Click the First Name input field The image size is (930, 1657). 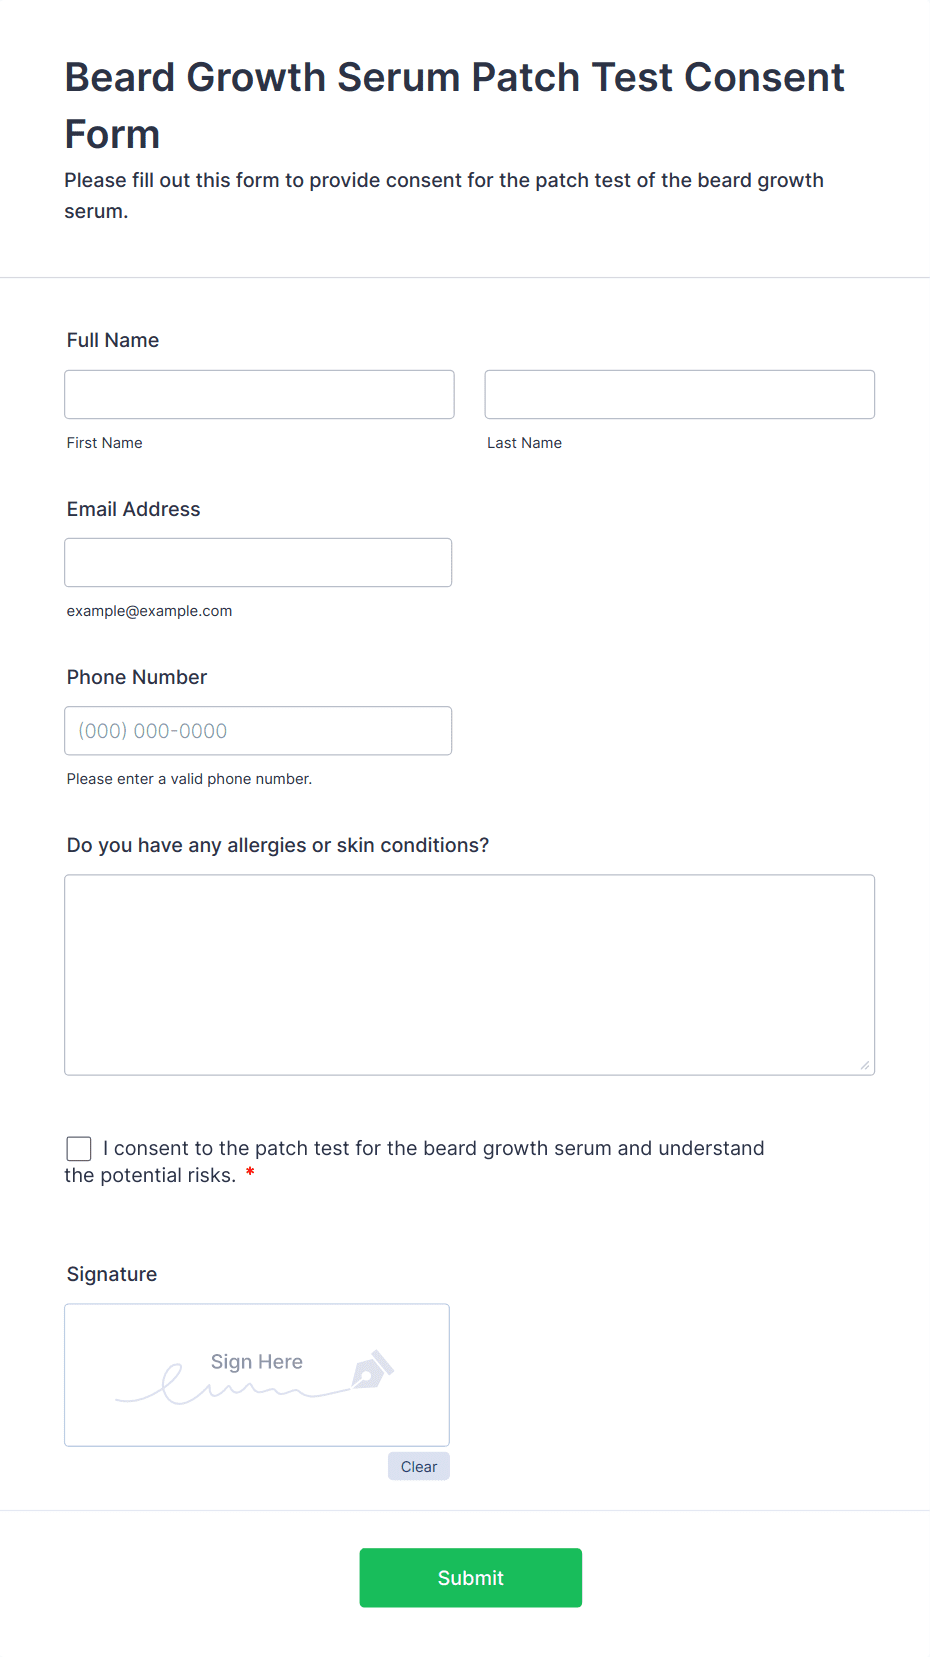coord(259,394)
